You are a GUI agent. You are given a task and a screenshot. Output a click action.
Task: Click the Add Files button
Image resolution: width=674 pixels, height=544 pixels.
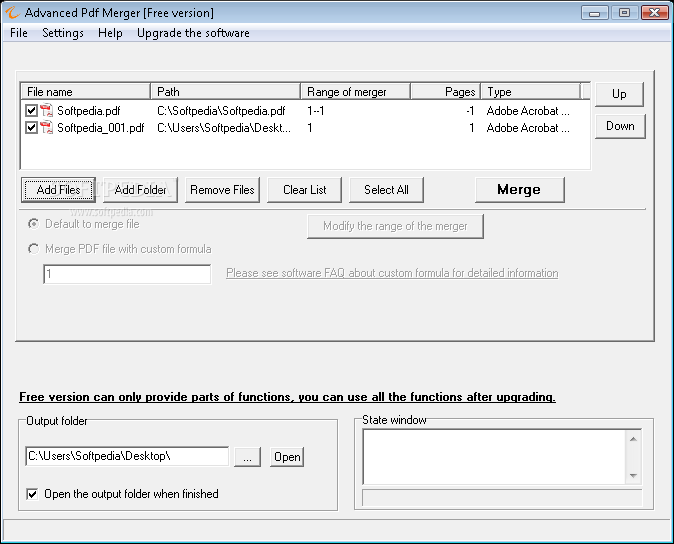[58, 190]
